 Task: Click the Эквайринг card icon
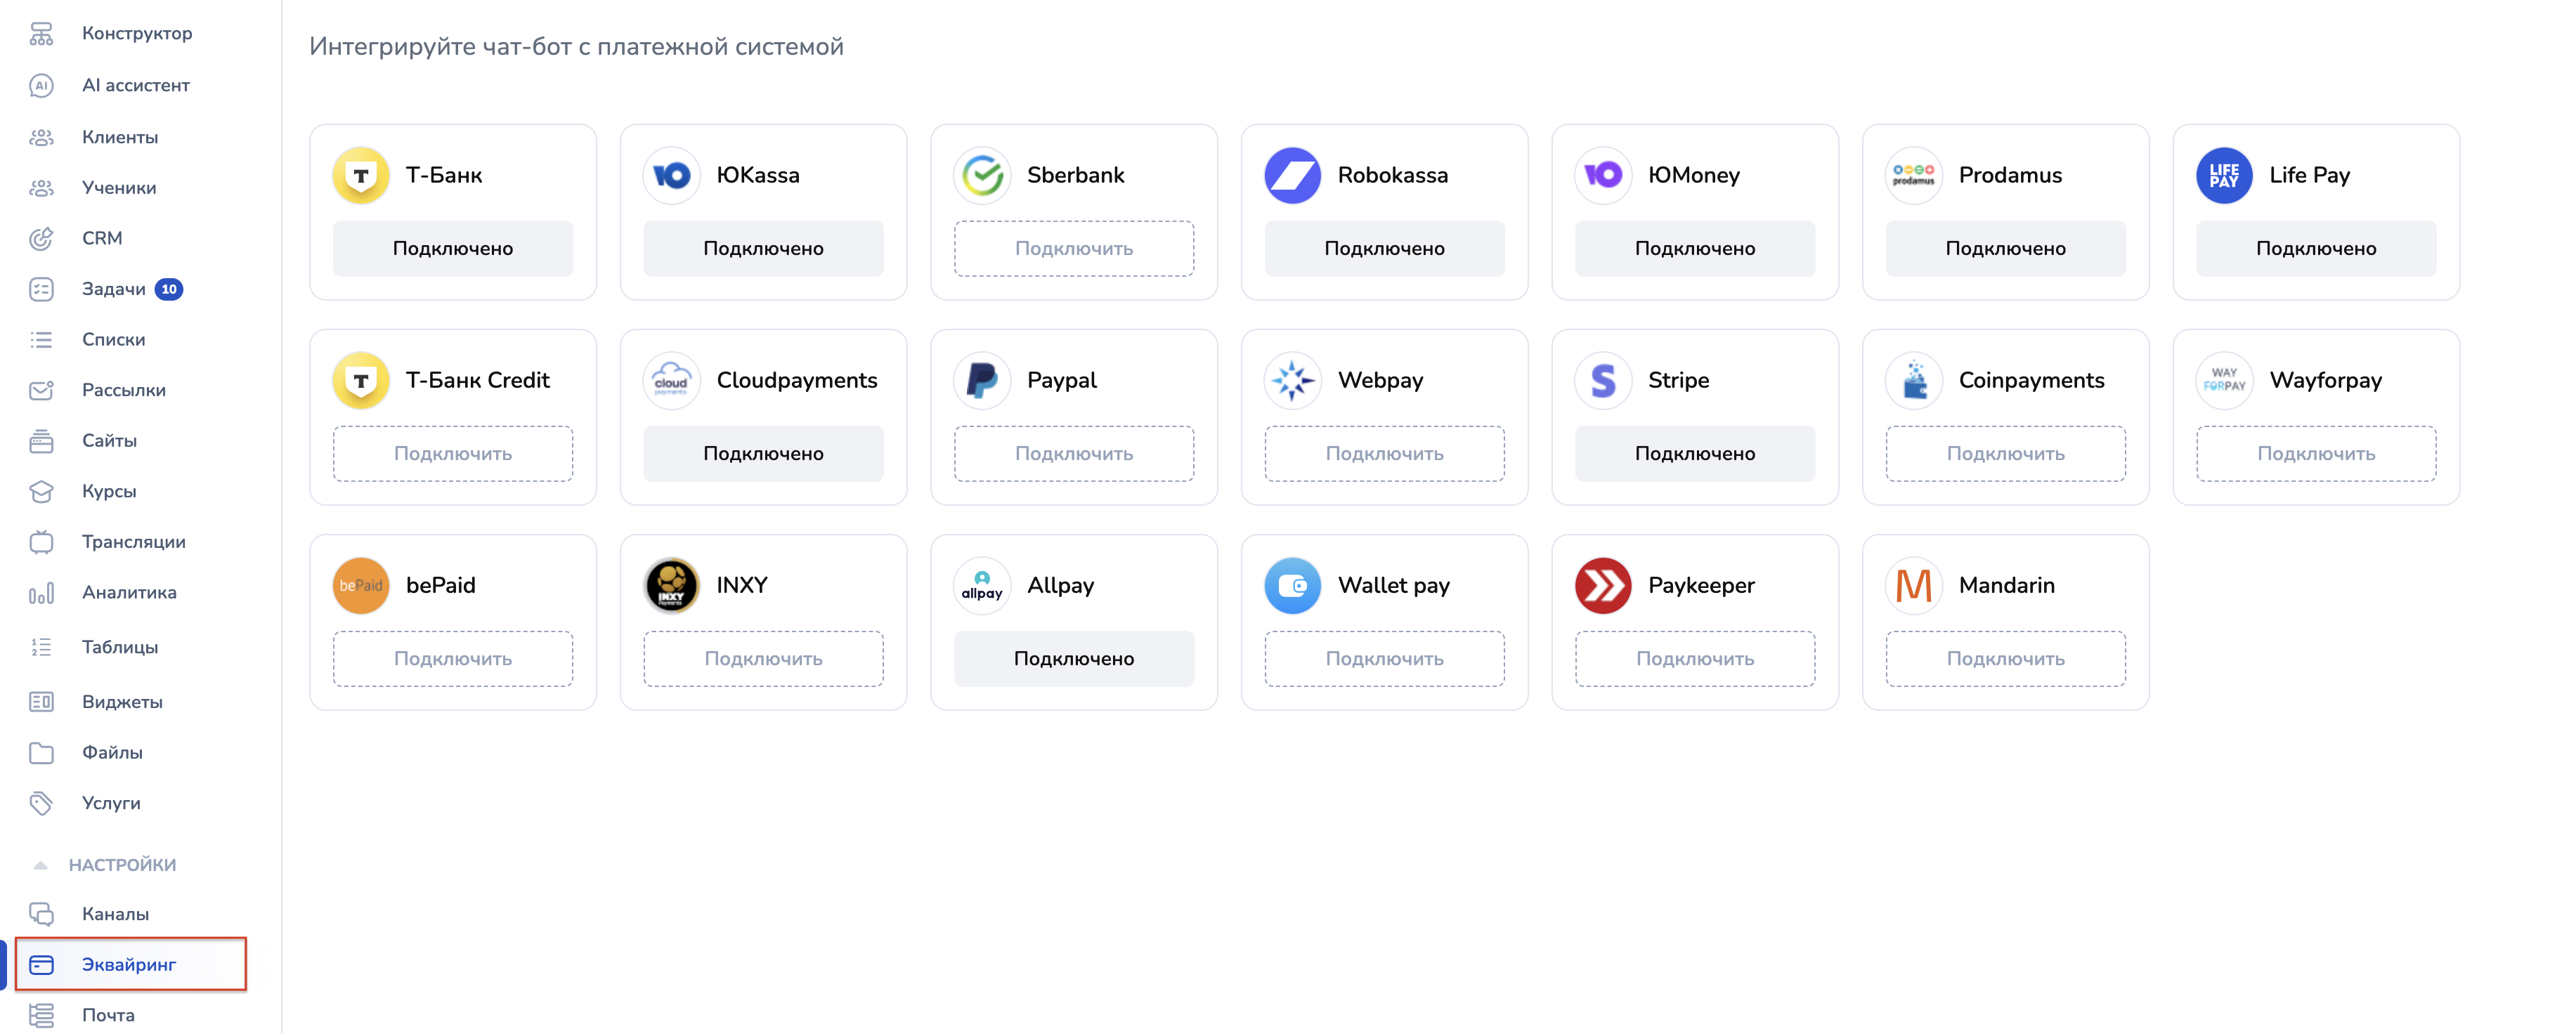[x=41, y=965]
